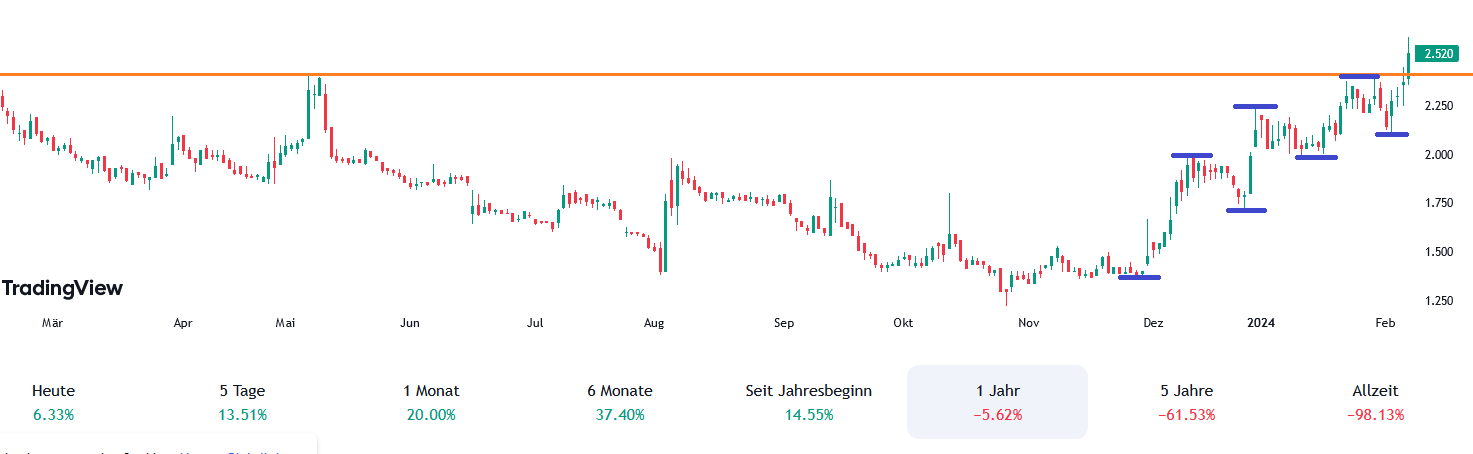The width and height of the screenshot is (1473, 454).
Task: Select the orange horizontal resistance line
Action: [x=700, y=75]
